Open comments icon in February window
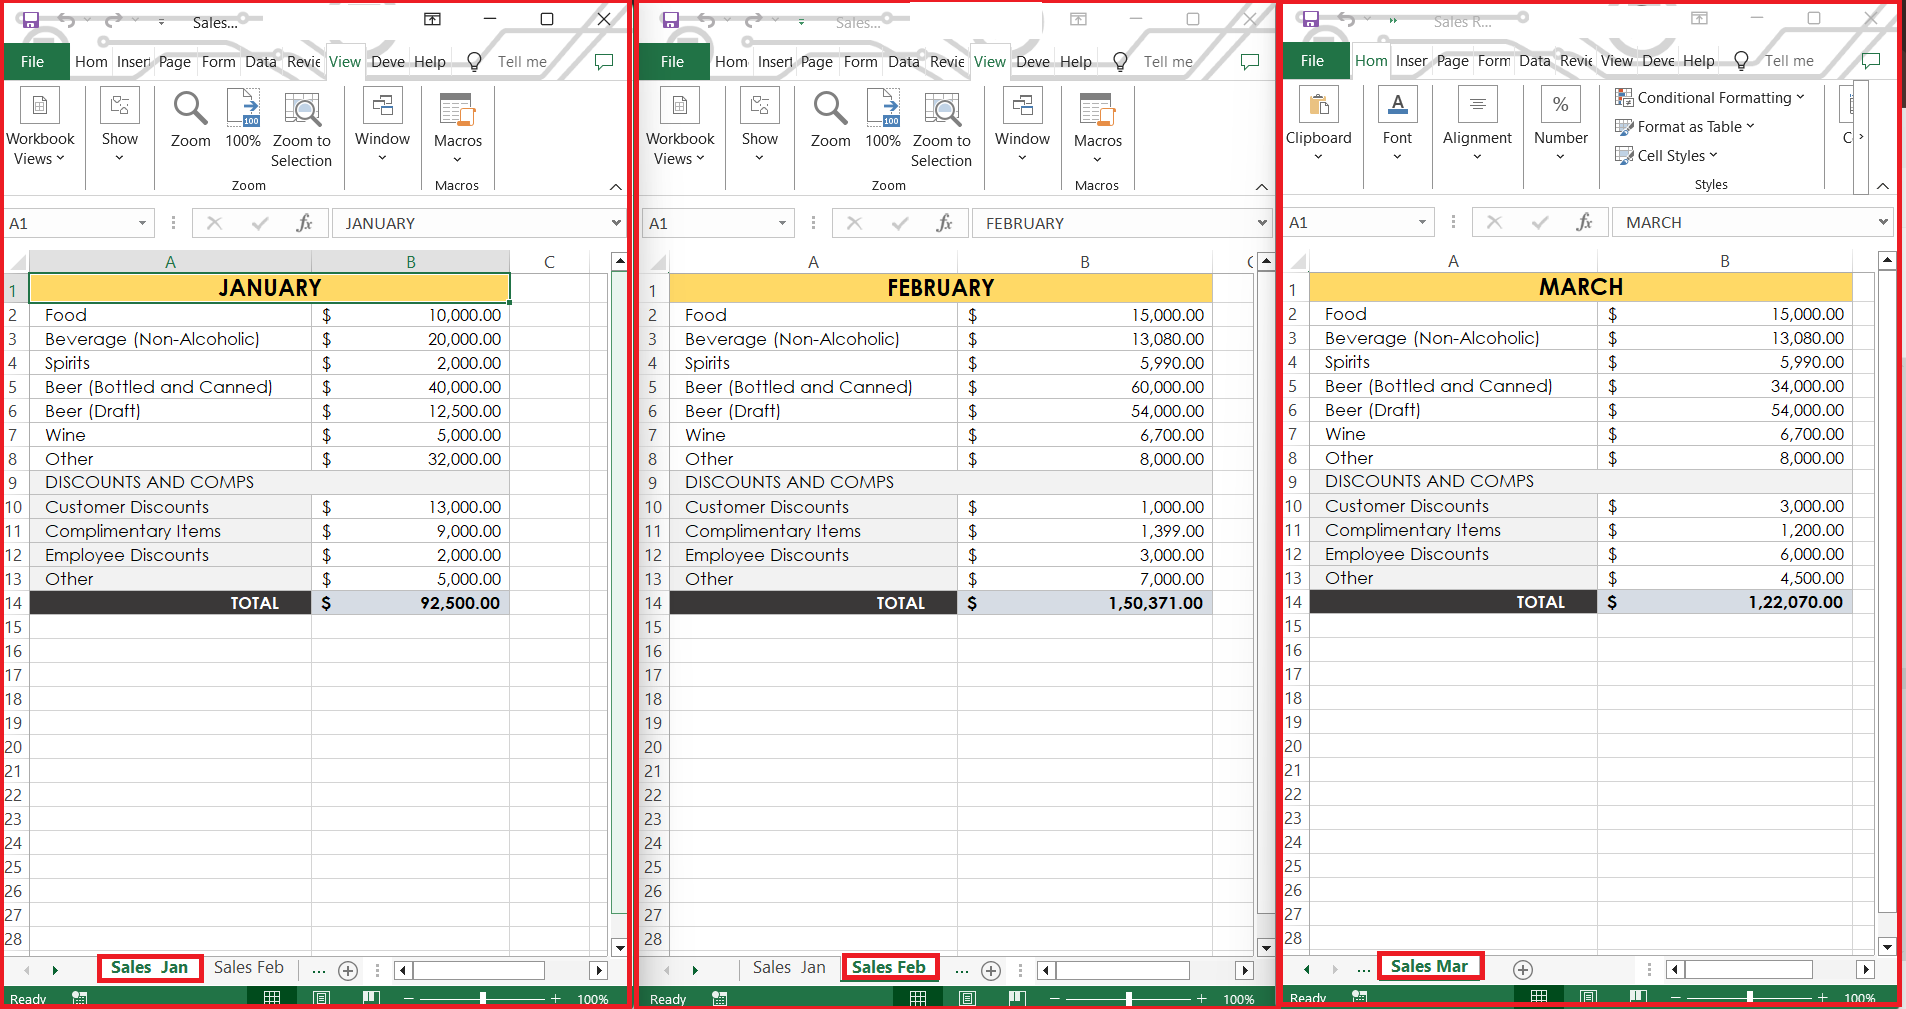The image size is (1906, 1009). 1250,62
